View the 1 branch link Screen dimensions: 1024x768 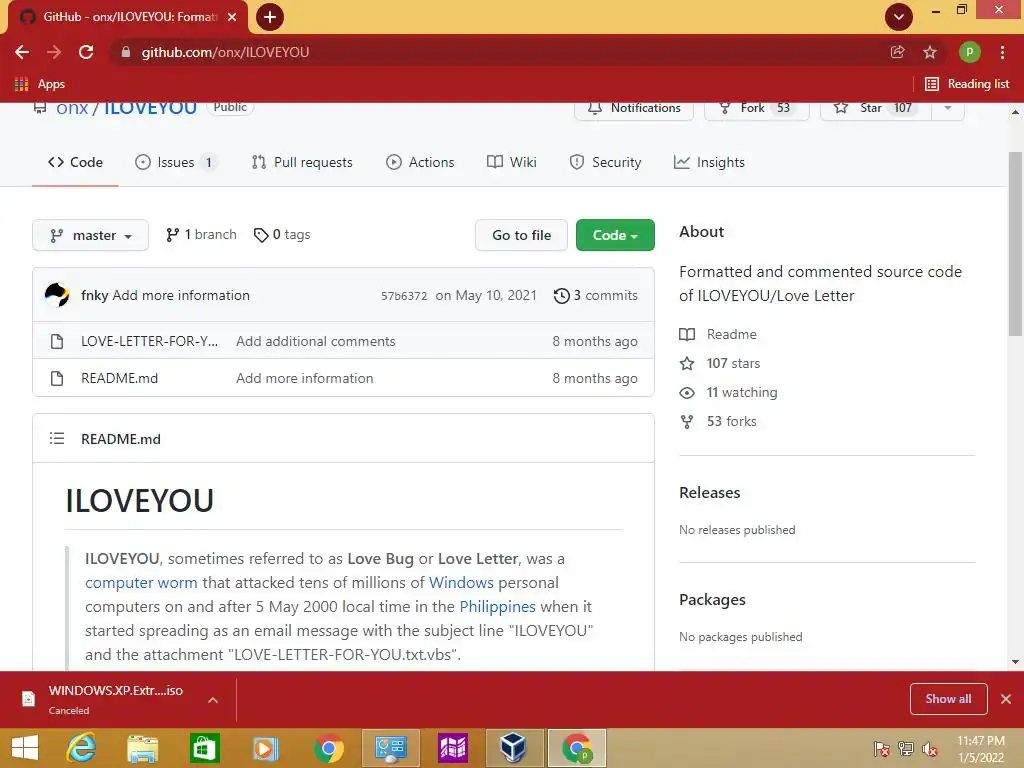click(201, 234)
